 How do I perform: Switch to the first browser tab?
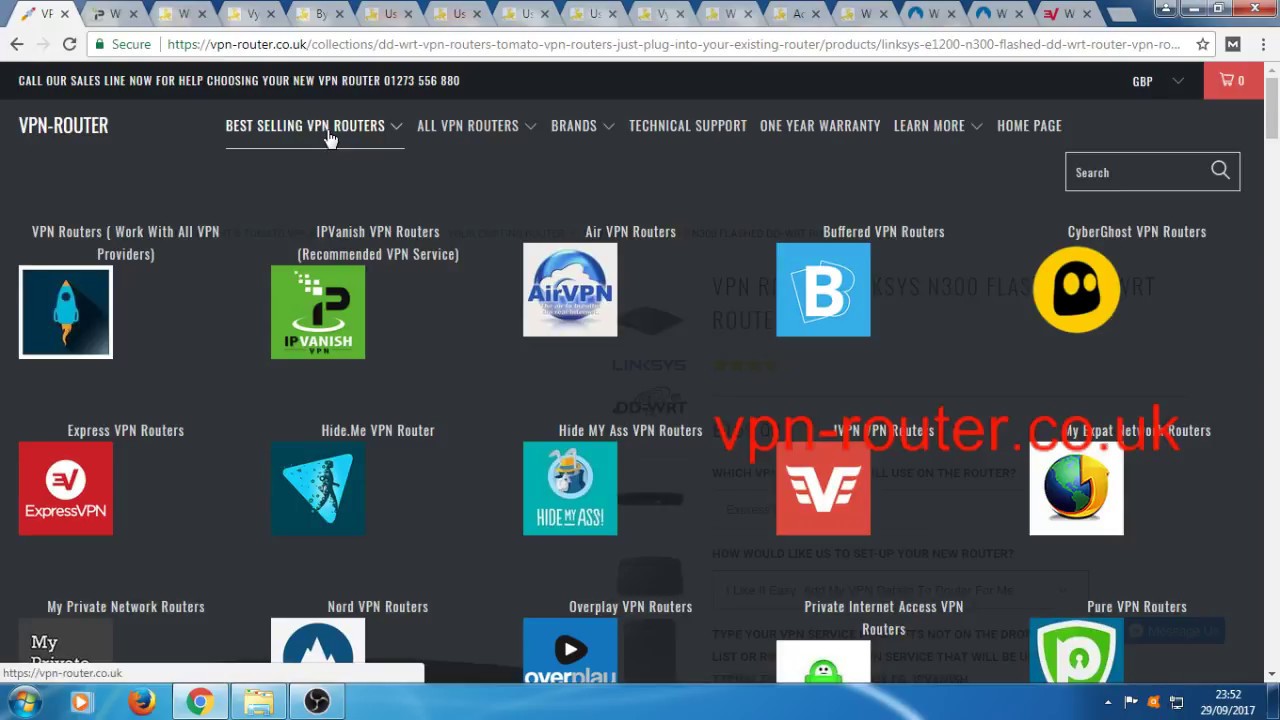(45, 14)
